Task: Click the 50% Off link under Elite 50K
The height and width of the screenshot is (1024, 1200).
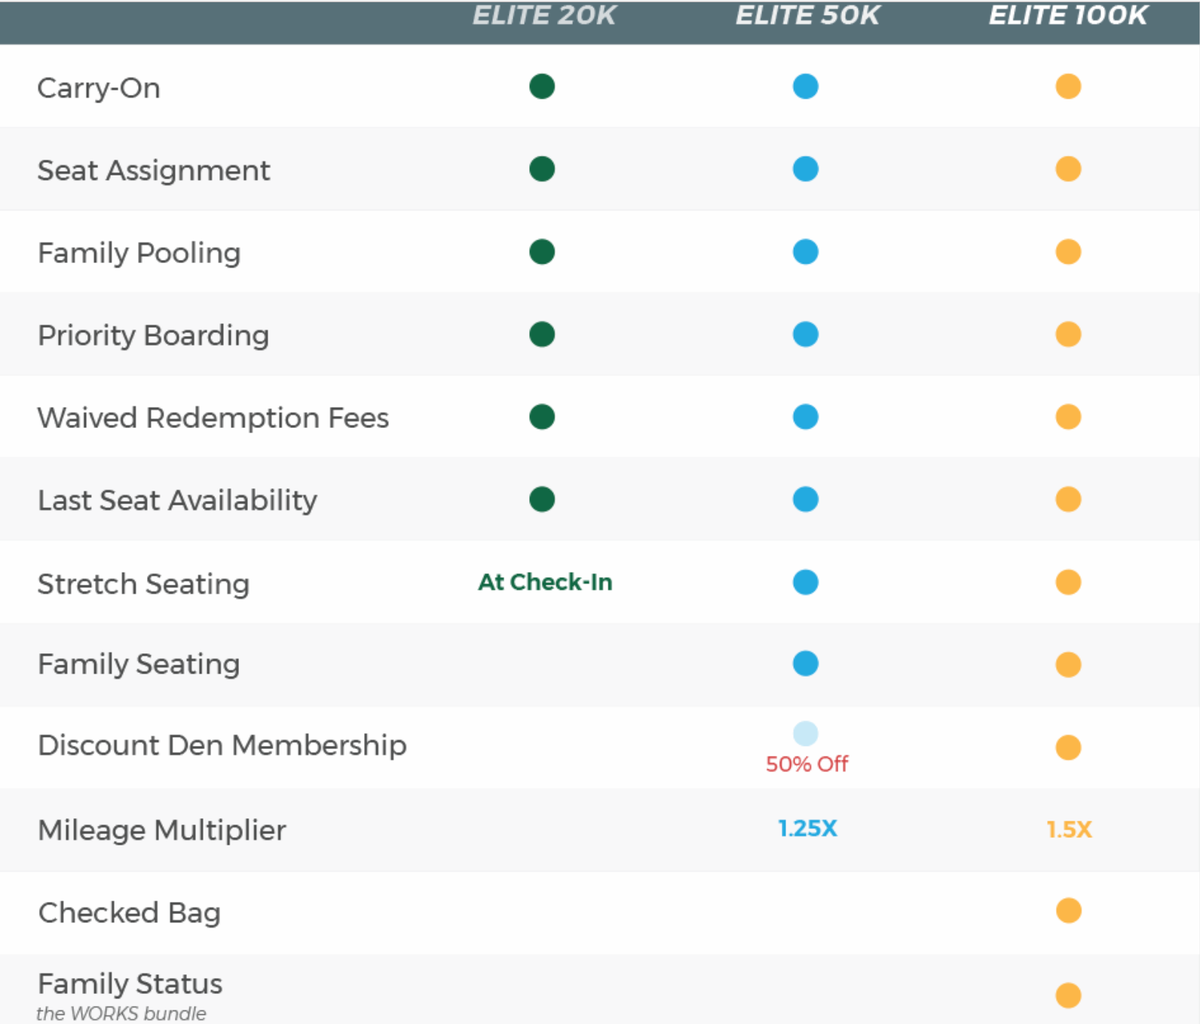Action: (806, 764)
